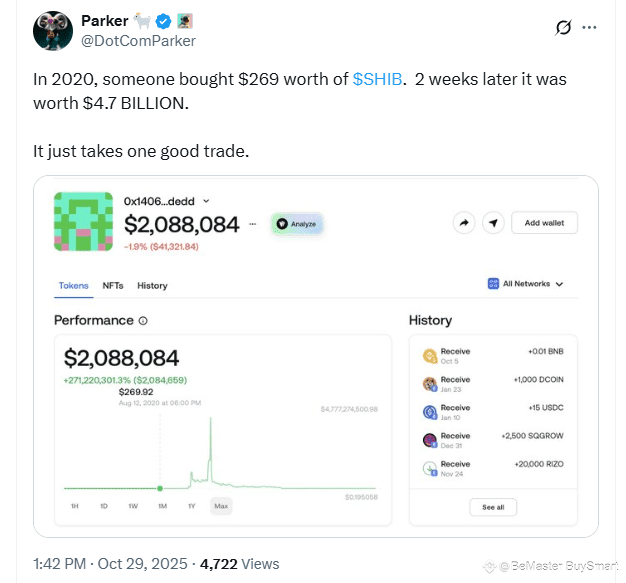Switch to the History tab
626x583 pixels.
pos(152,286)
